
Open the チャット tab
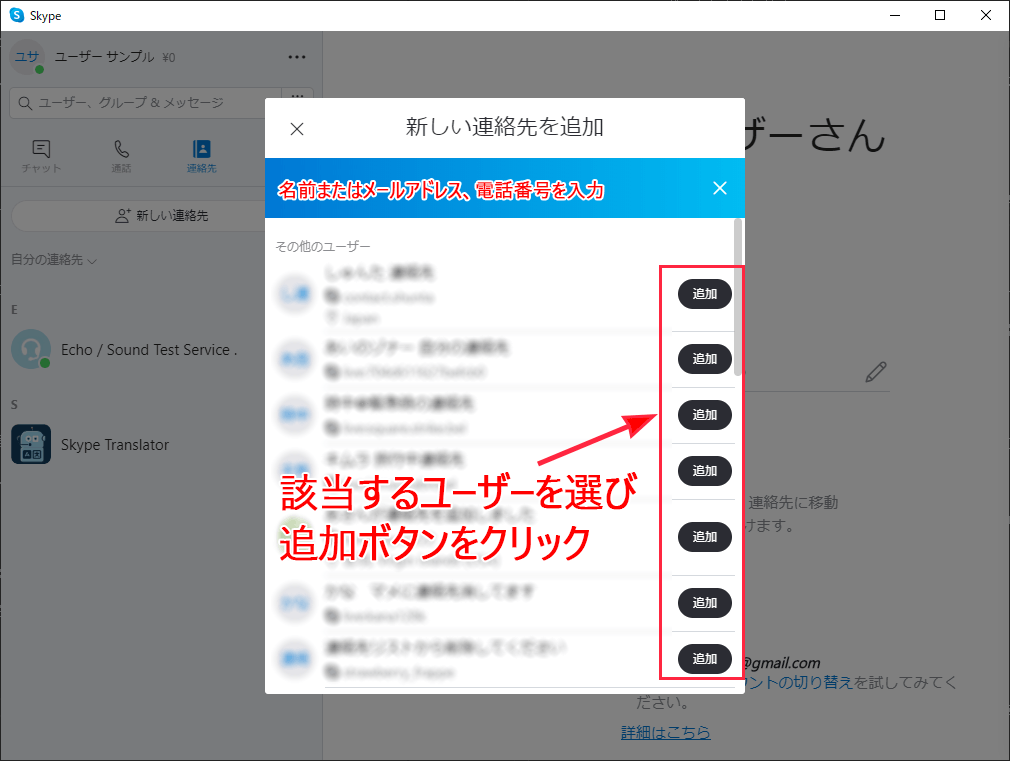[x=41, y=156]
